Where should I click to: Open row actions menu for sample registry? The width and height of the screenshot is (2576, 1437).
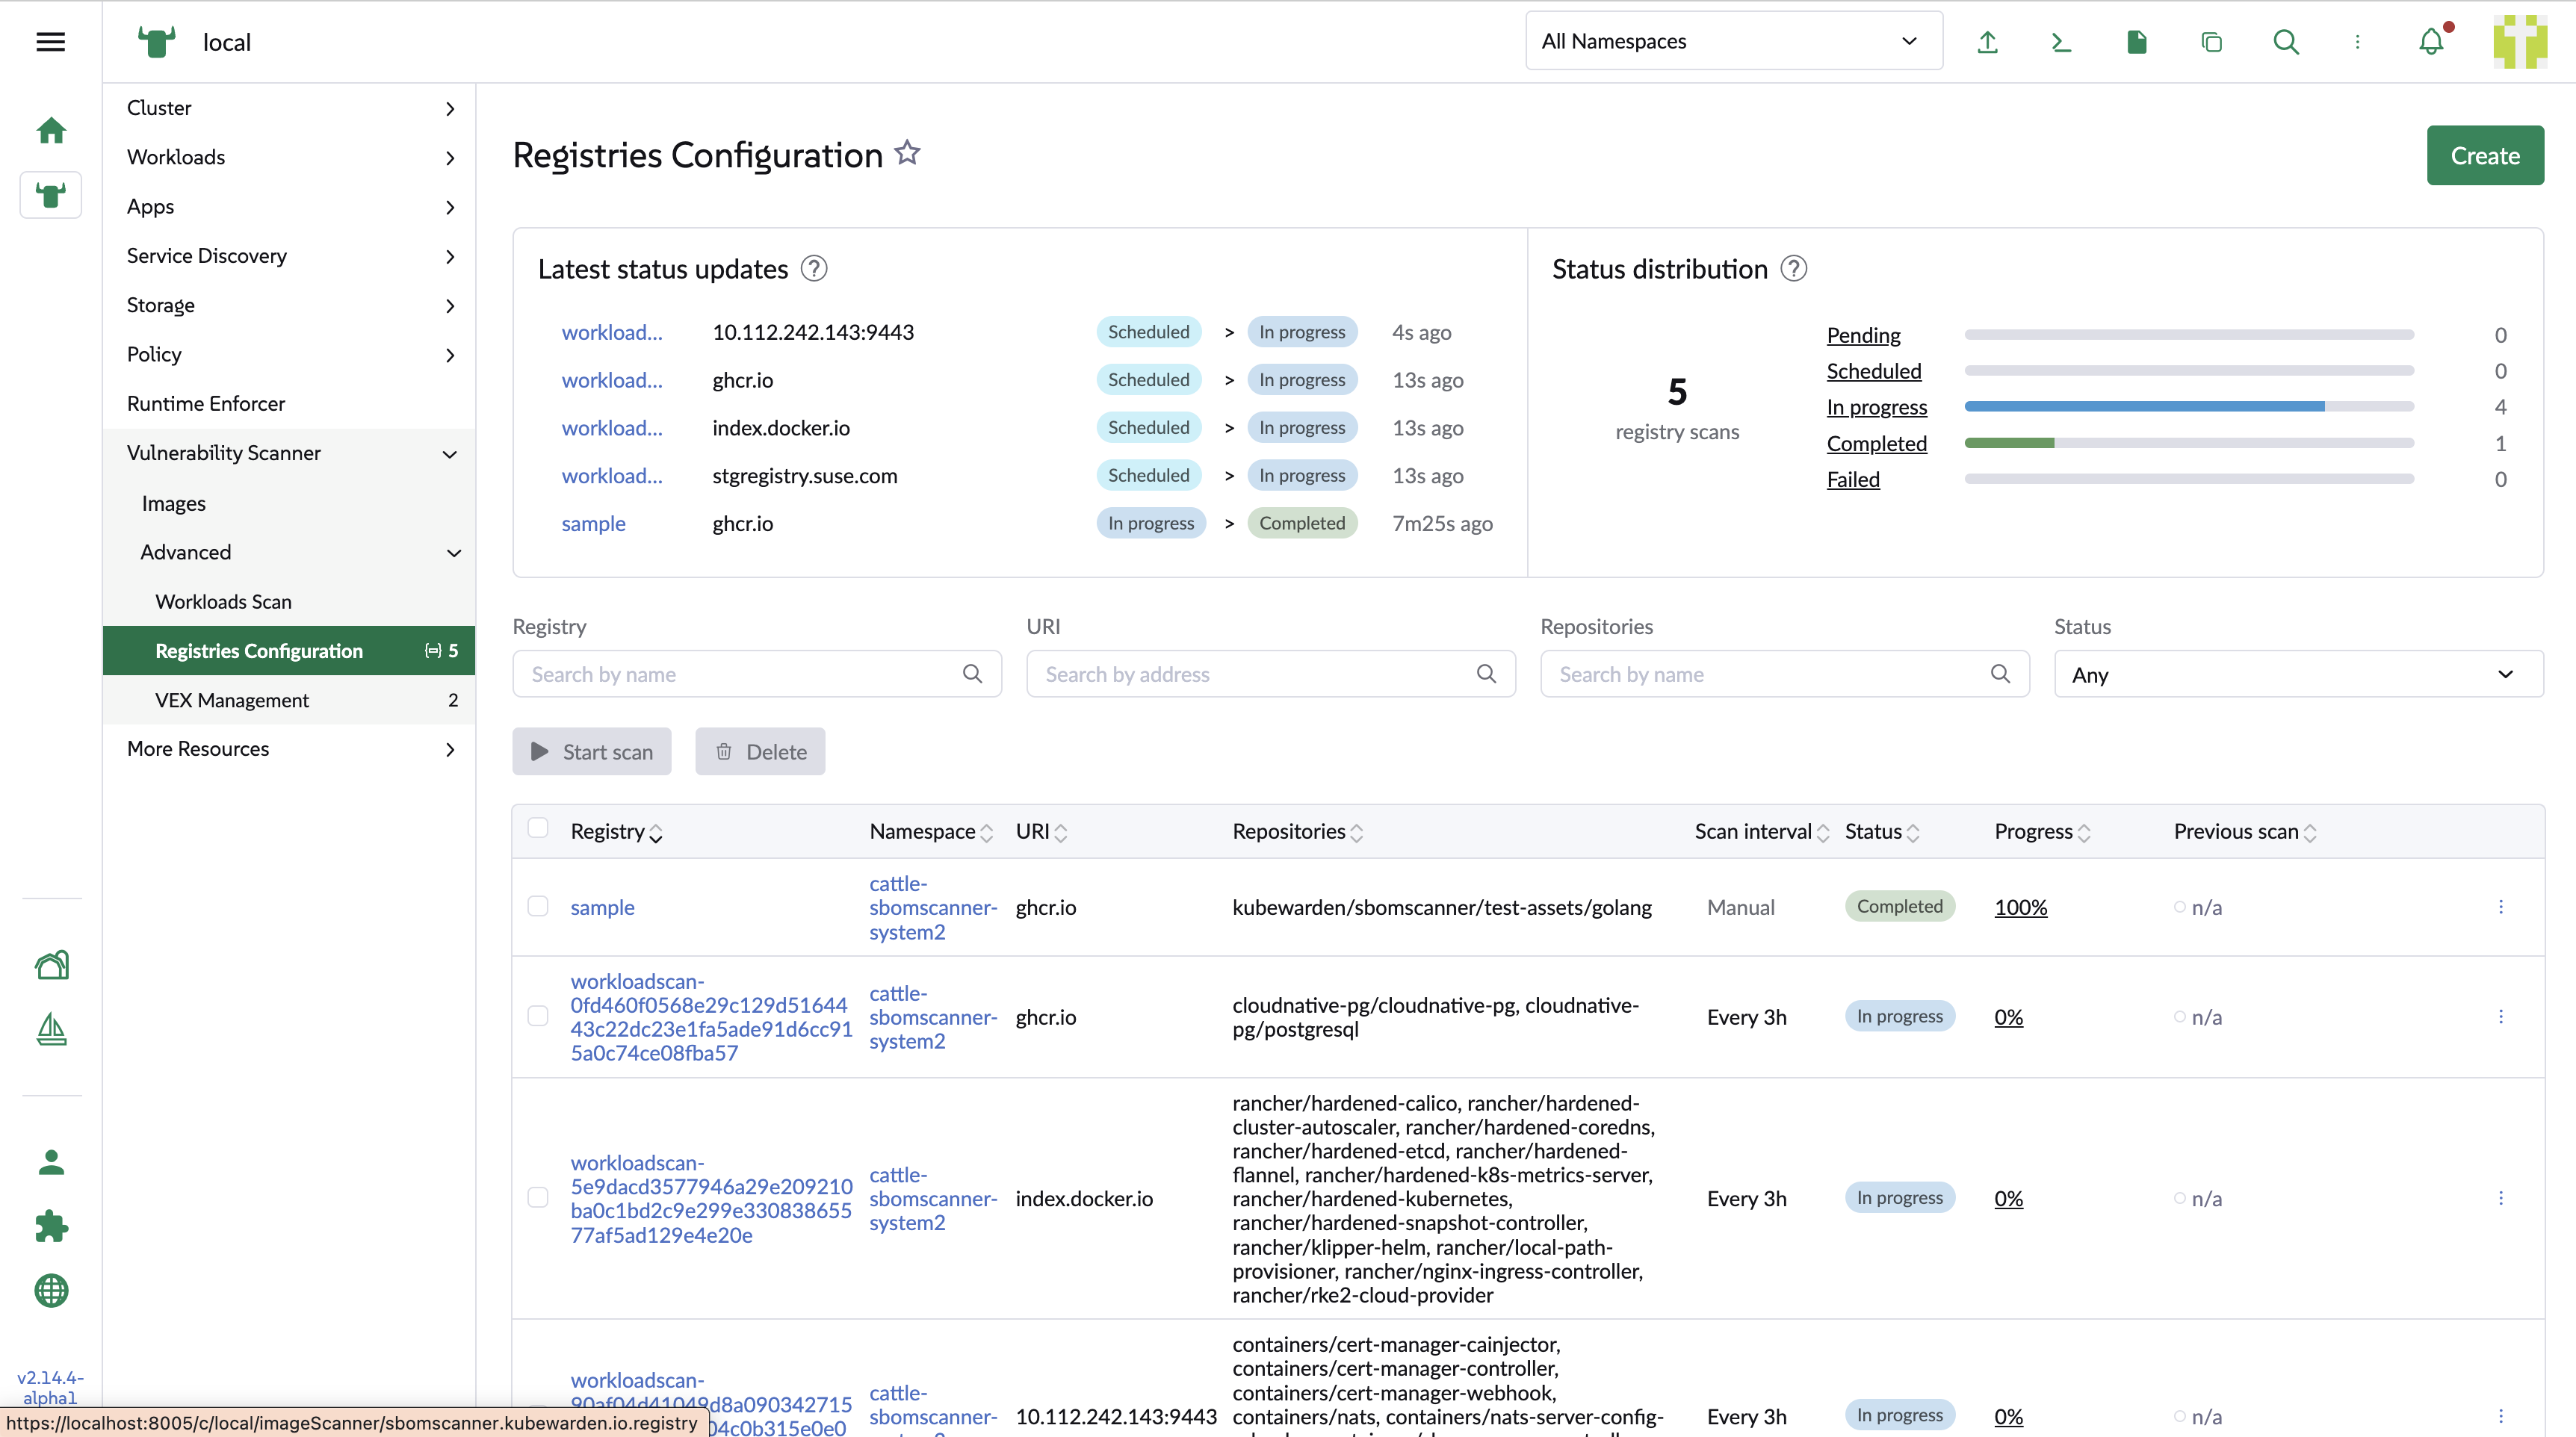[2500, 907]
